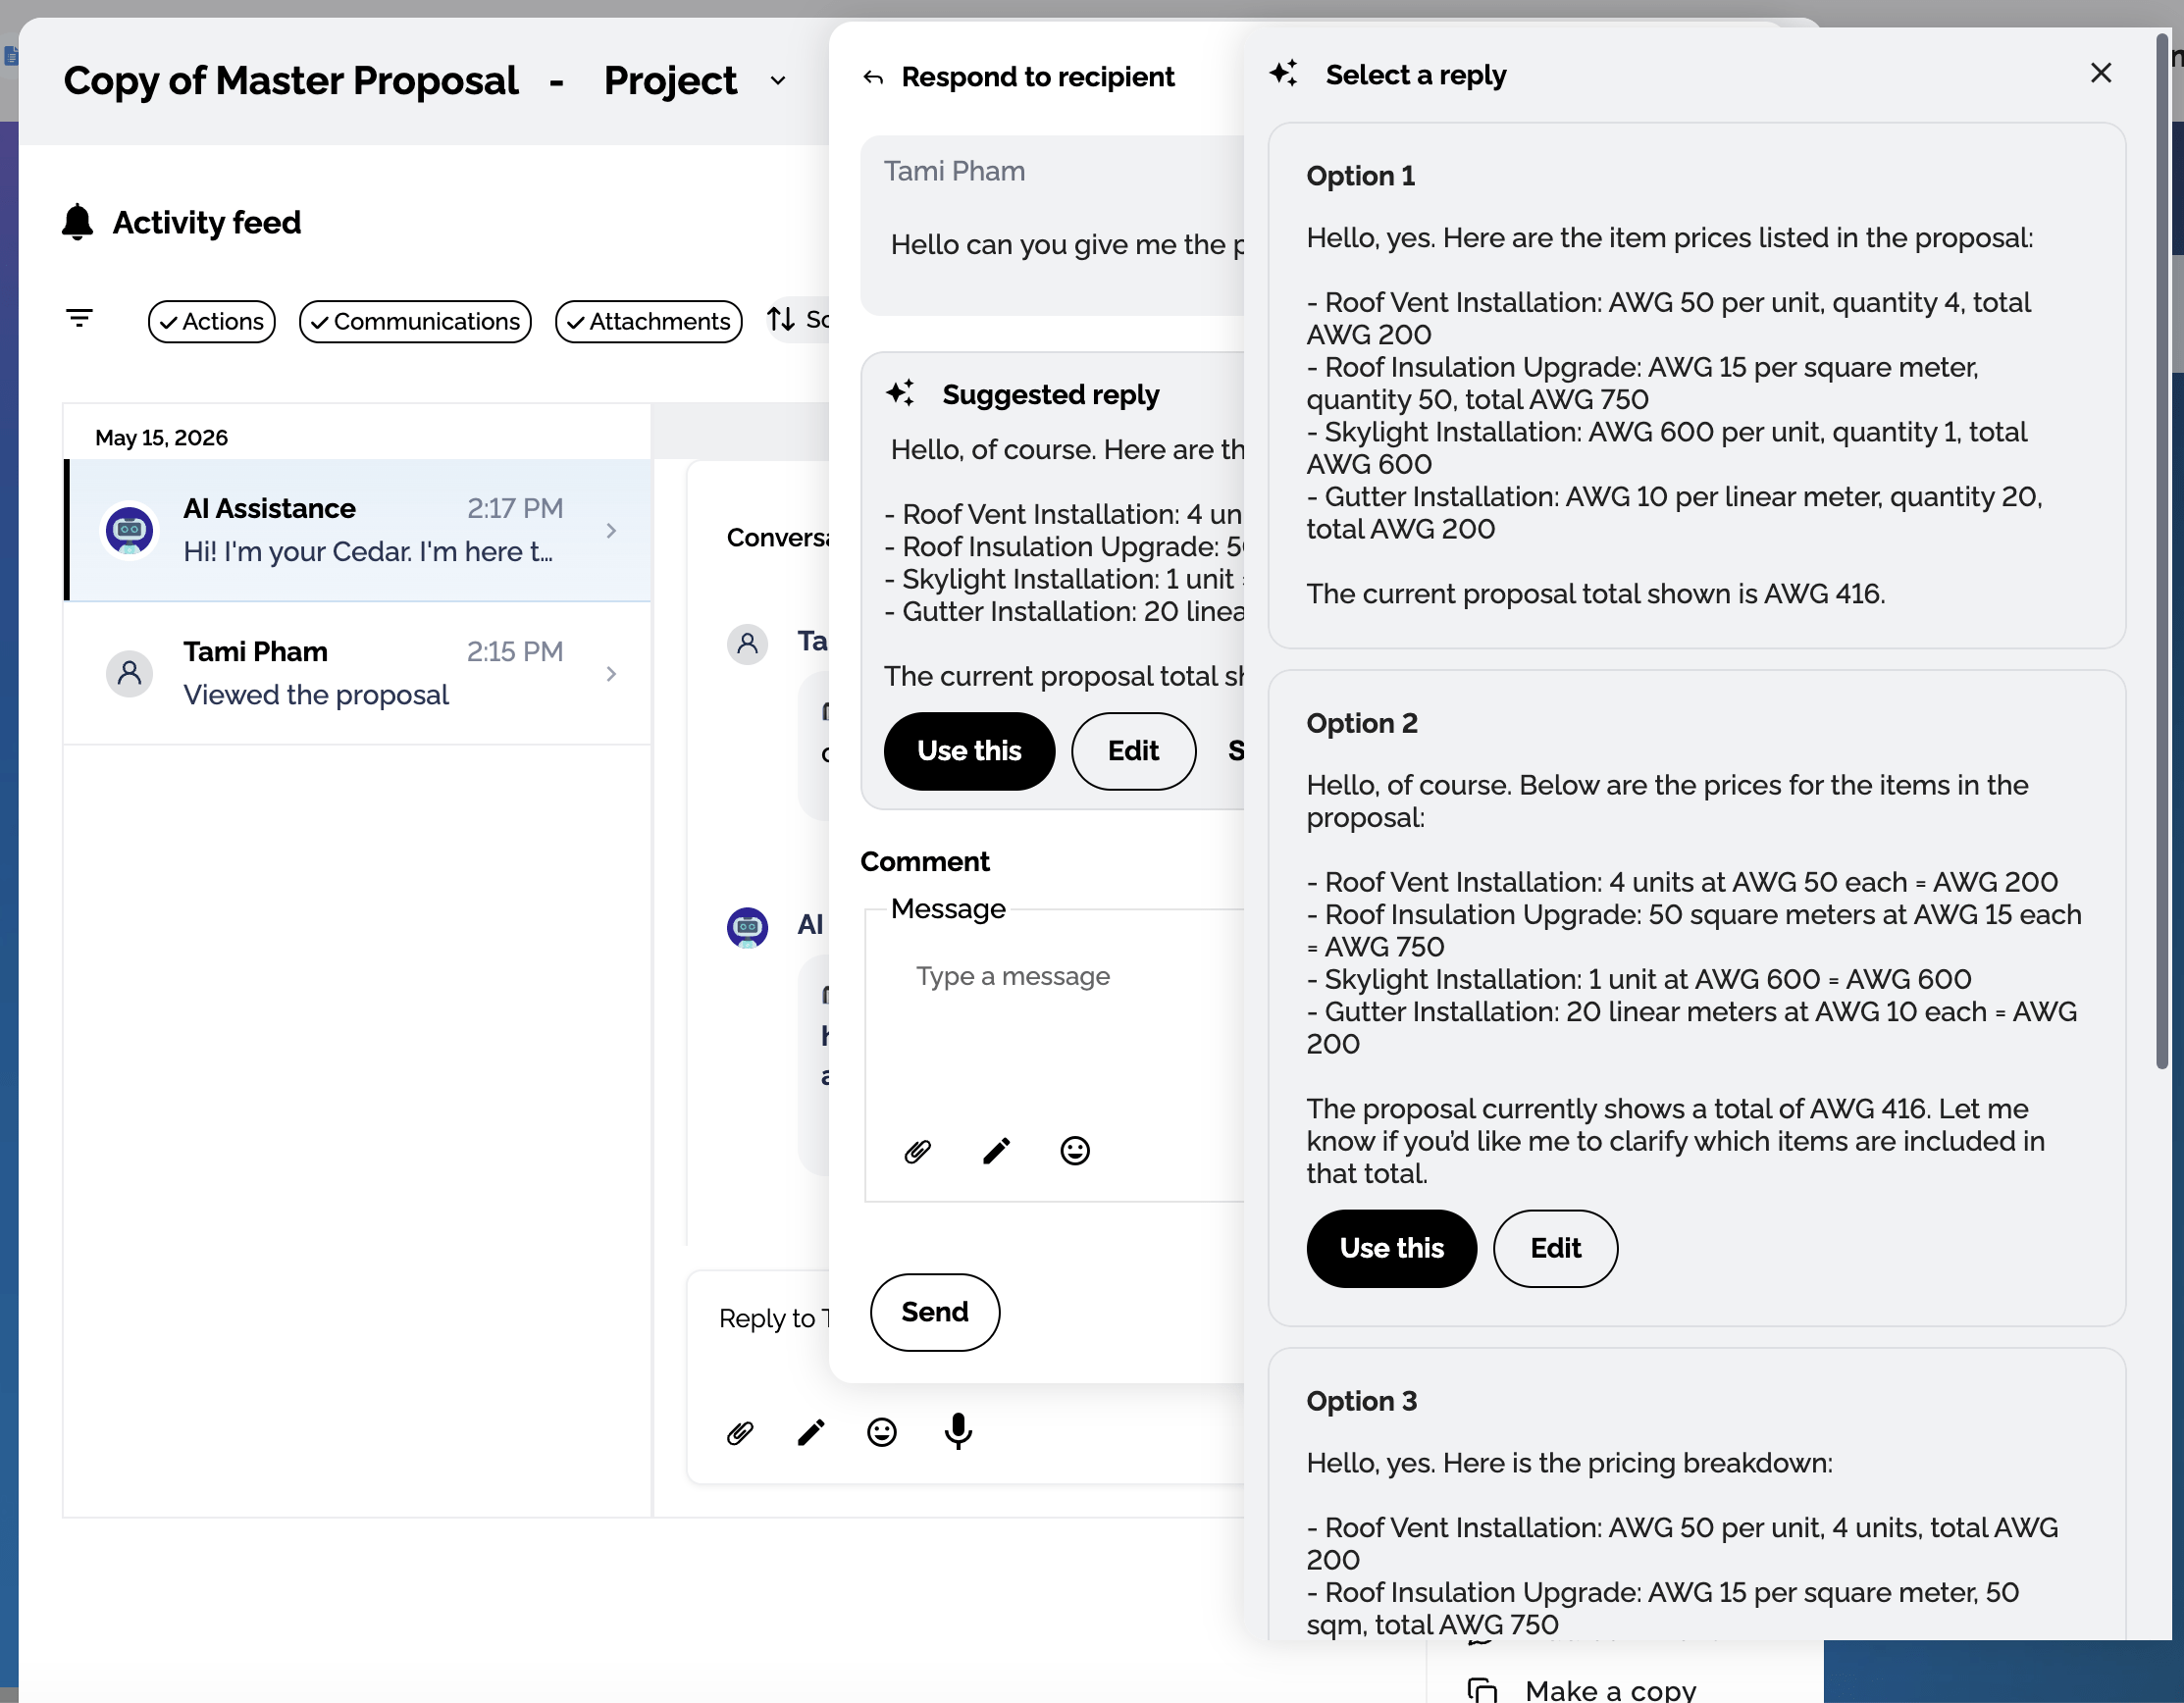
Task: Expand the Project title dropdown chevron
Action: coord(778,81)
